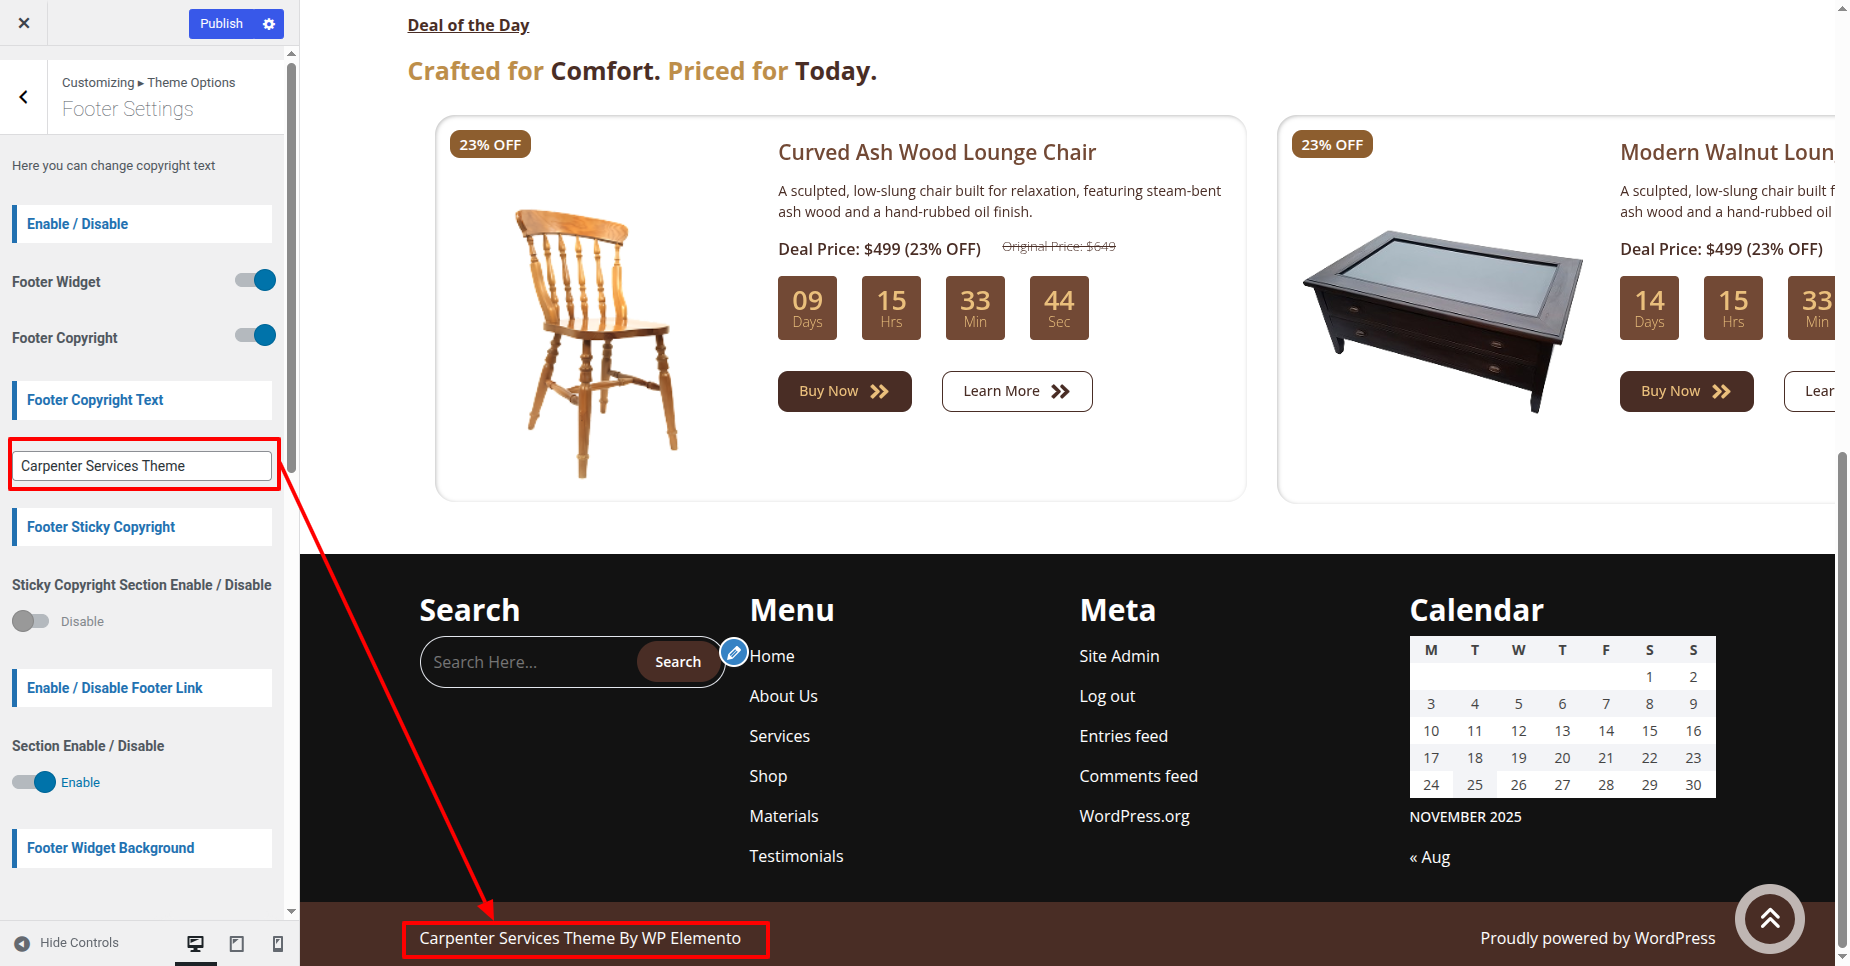The height and width of the screenshot is (966, 1850).
Task: Go to previous month Aug in calendar
Action: (x=1430, y=857)
